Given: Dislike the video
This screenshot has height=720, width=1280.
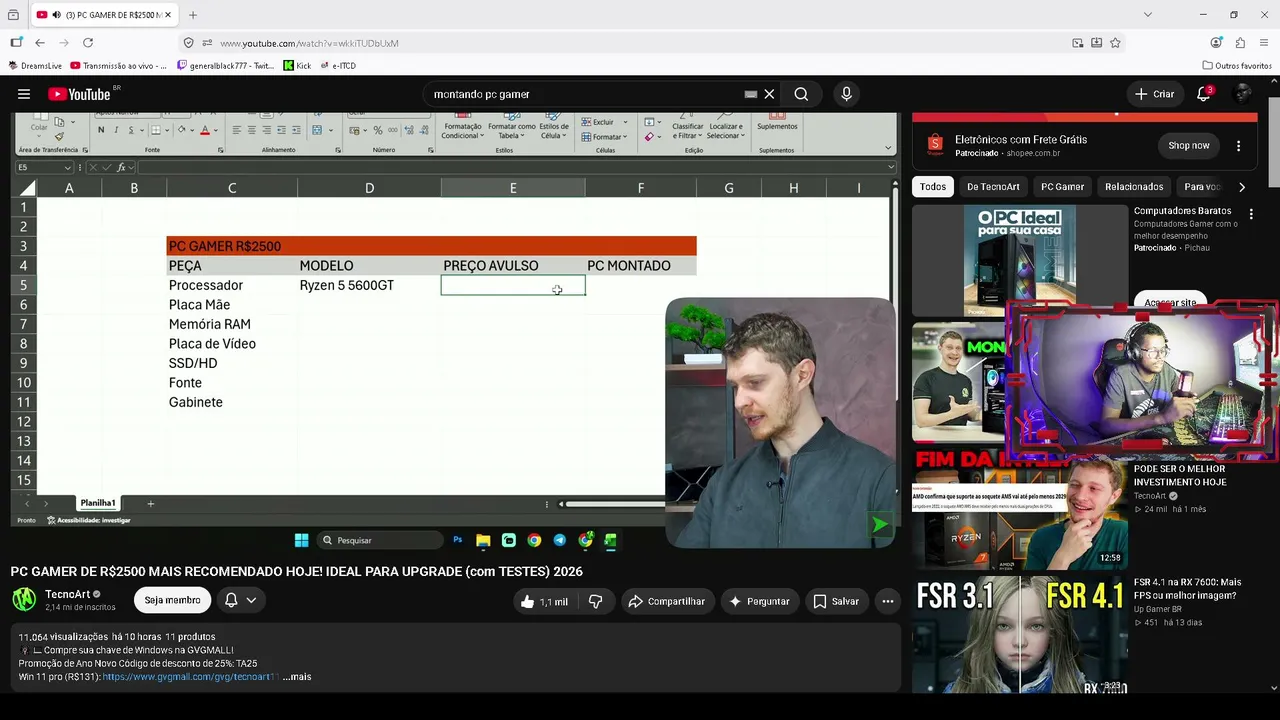Looking at the screenshot, I should coord(595,601).
